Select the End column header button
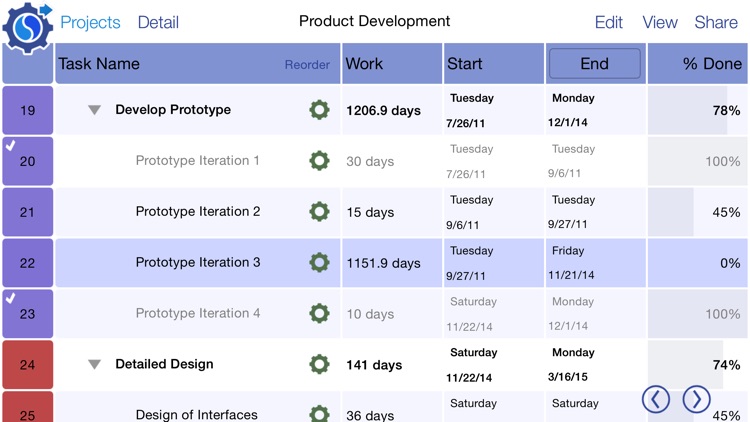Image resolution: width=750 pixels, height=422 pixels. pyautogui.click(x=595, y=63)
